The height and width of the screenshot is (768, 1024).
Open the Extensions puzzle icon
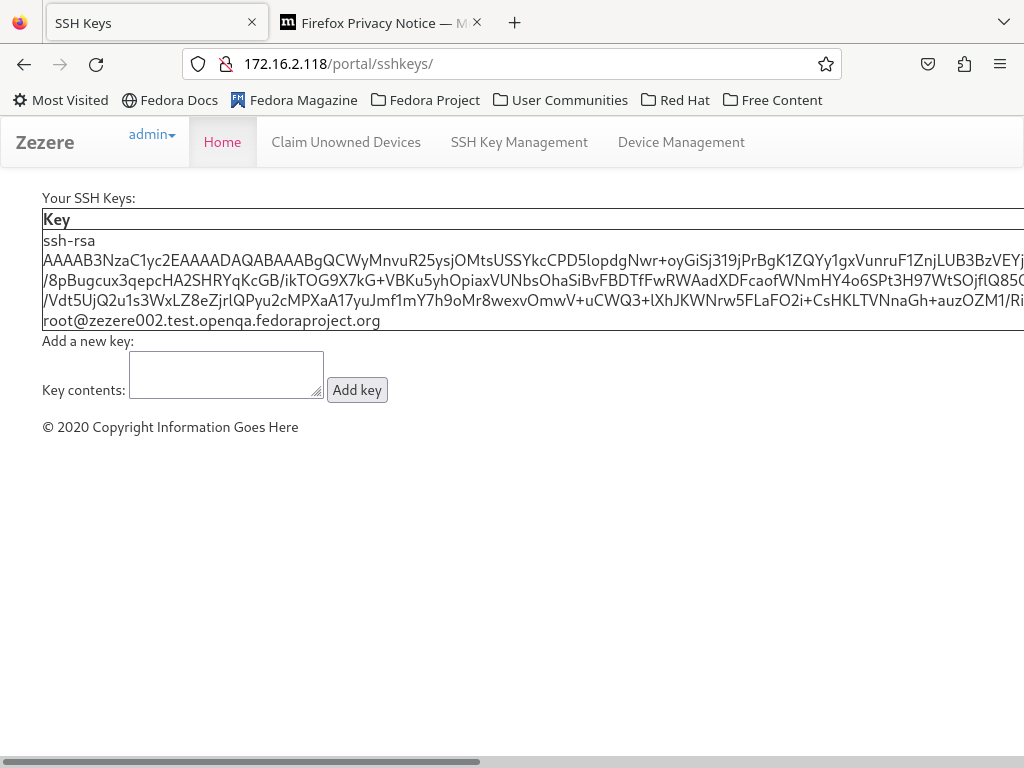964,64
